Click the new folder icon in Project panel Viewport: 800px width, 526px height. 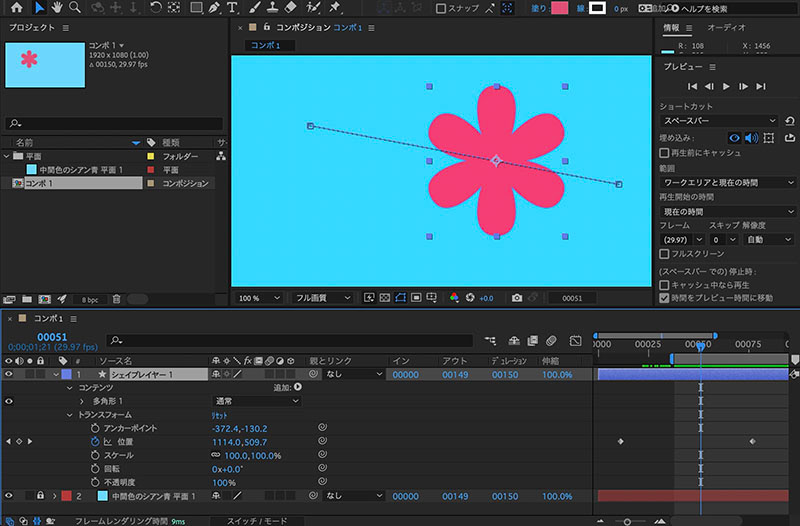(27, 299)
